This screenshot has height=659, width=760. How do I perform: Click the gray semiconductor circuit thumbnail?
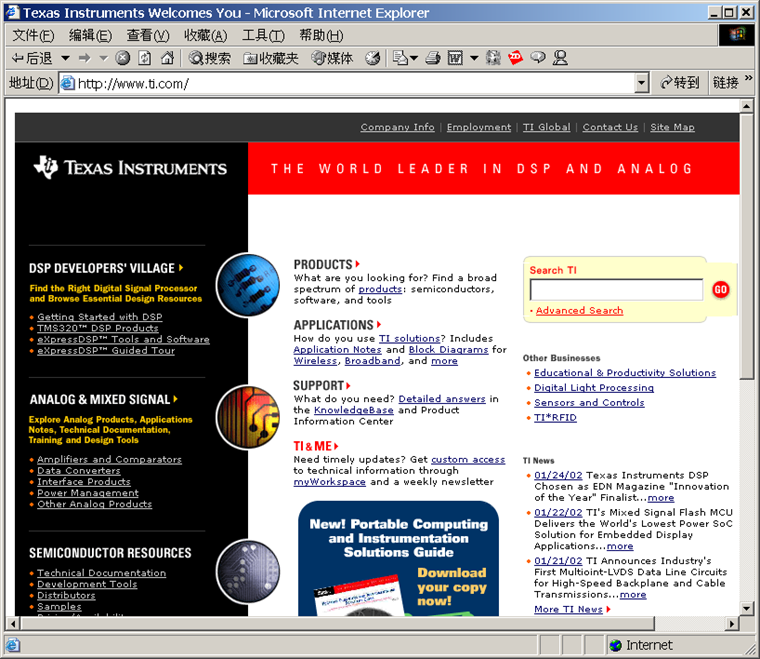click(248, 572)
